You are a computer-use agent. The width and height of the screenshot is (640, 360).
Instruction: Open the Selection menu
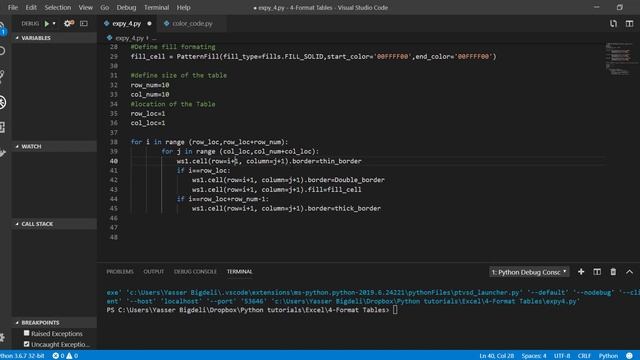[58, 7]
